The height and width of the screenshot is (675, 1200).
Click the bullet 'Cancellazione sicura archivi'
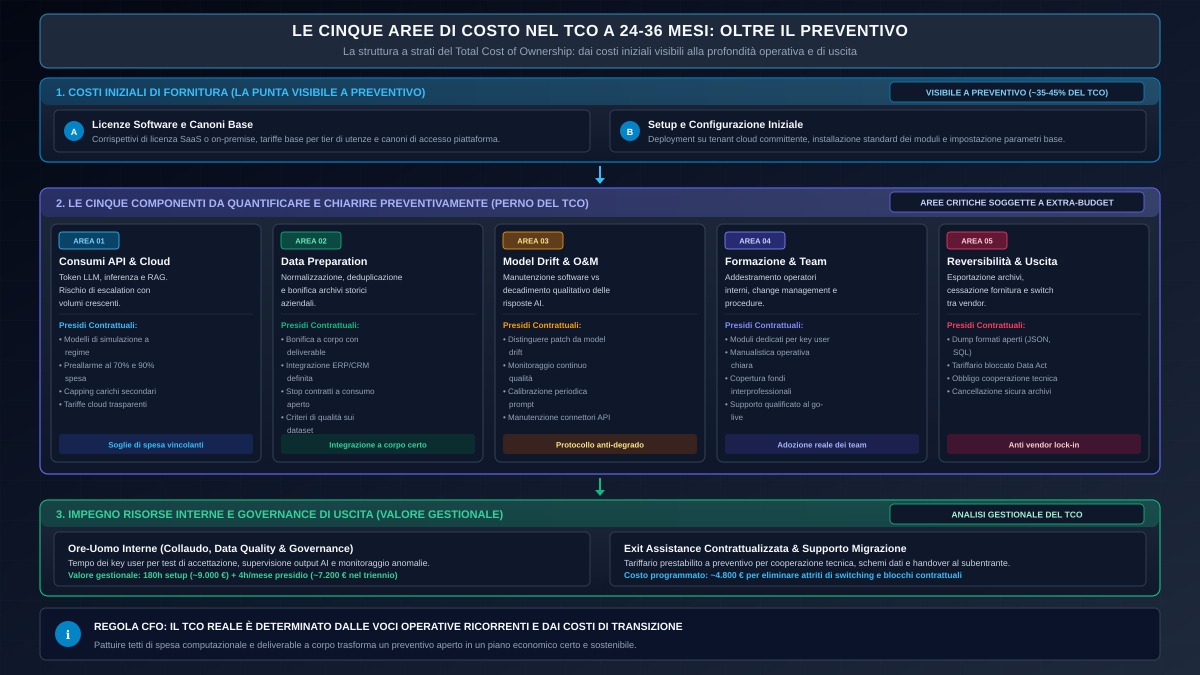coord(997,391)
